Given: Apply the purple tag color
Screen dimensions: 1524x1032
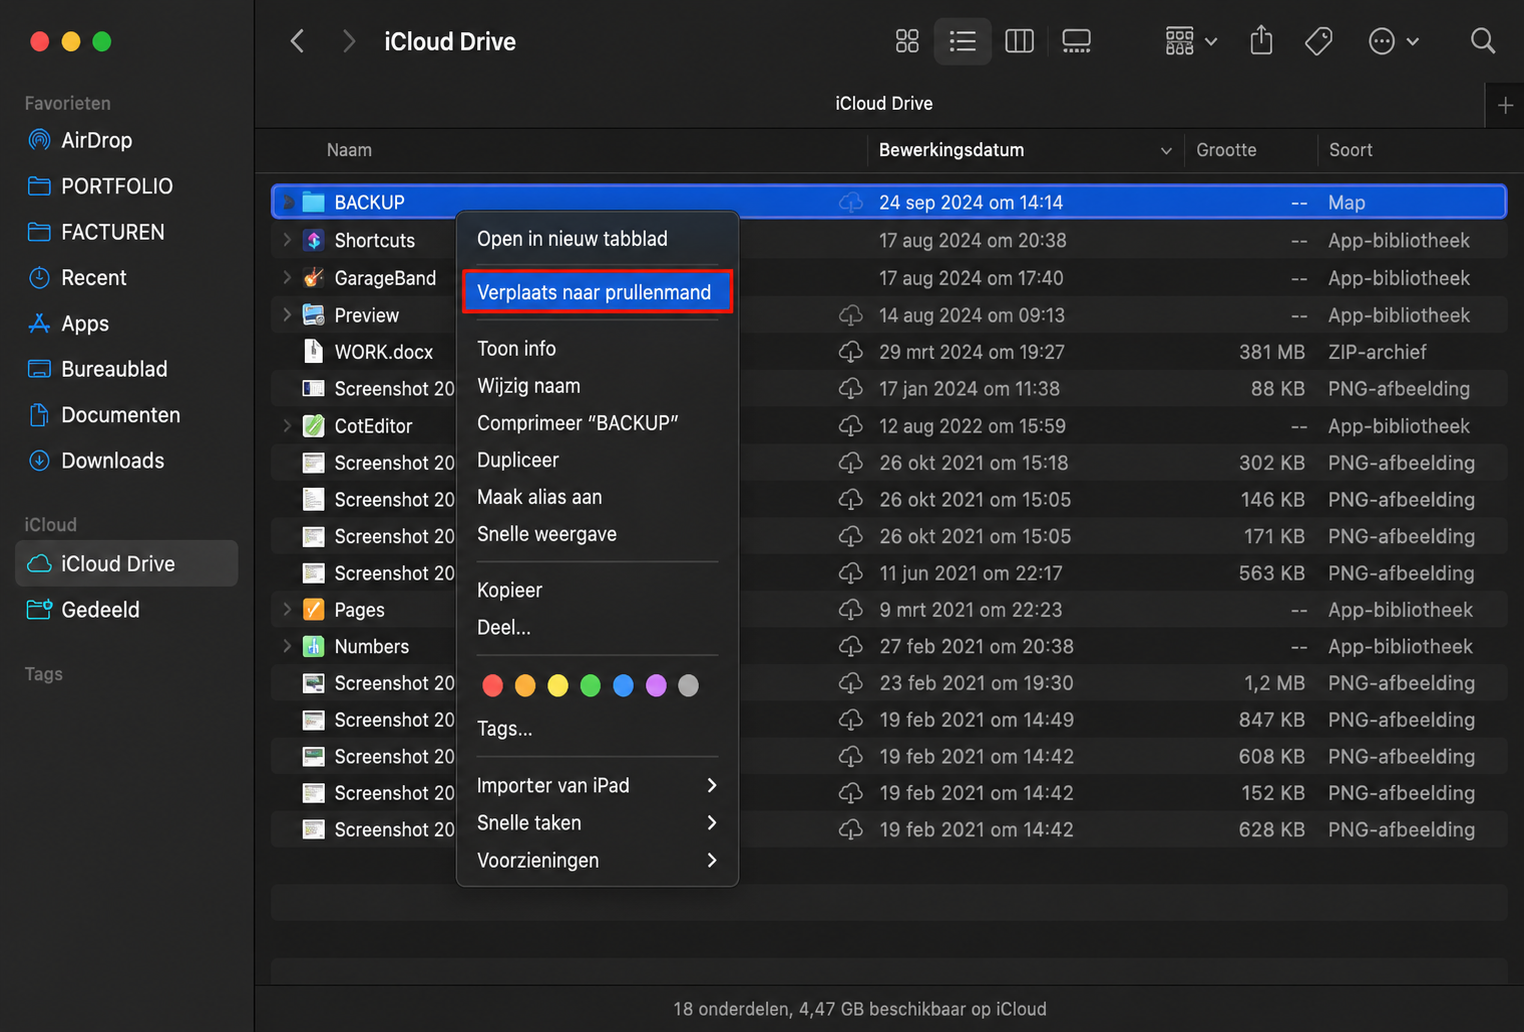Looking at the screenshot, I should [x=656, y=685].
